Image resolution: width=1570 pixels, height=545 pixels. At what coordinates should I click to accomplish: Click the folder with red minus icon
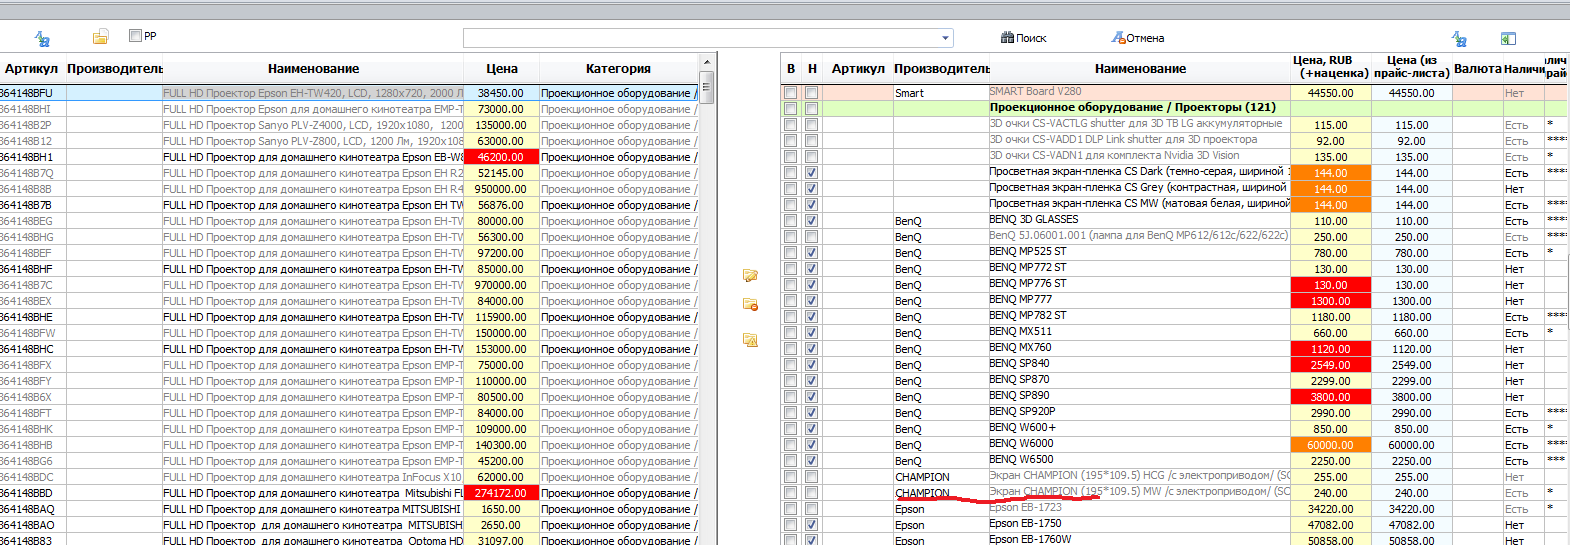pos(750,304)
